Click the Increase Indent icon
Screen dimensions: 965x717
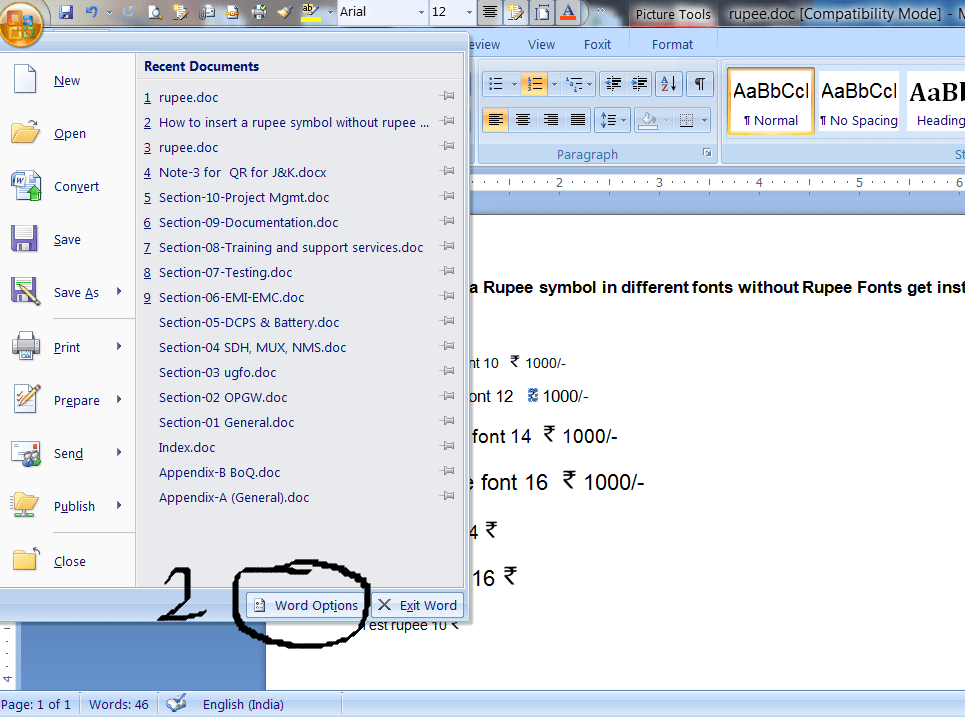(639, 84)
